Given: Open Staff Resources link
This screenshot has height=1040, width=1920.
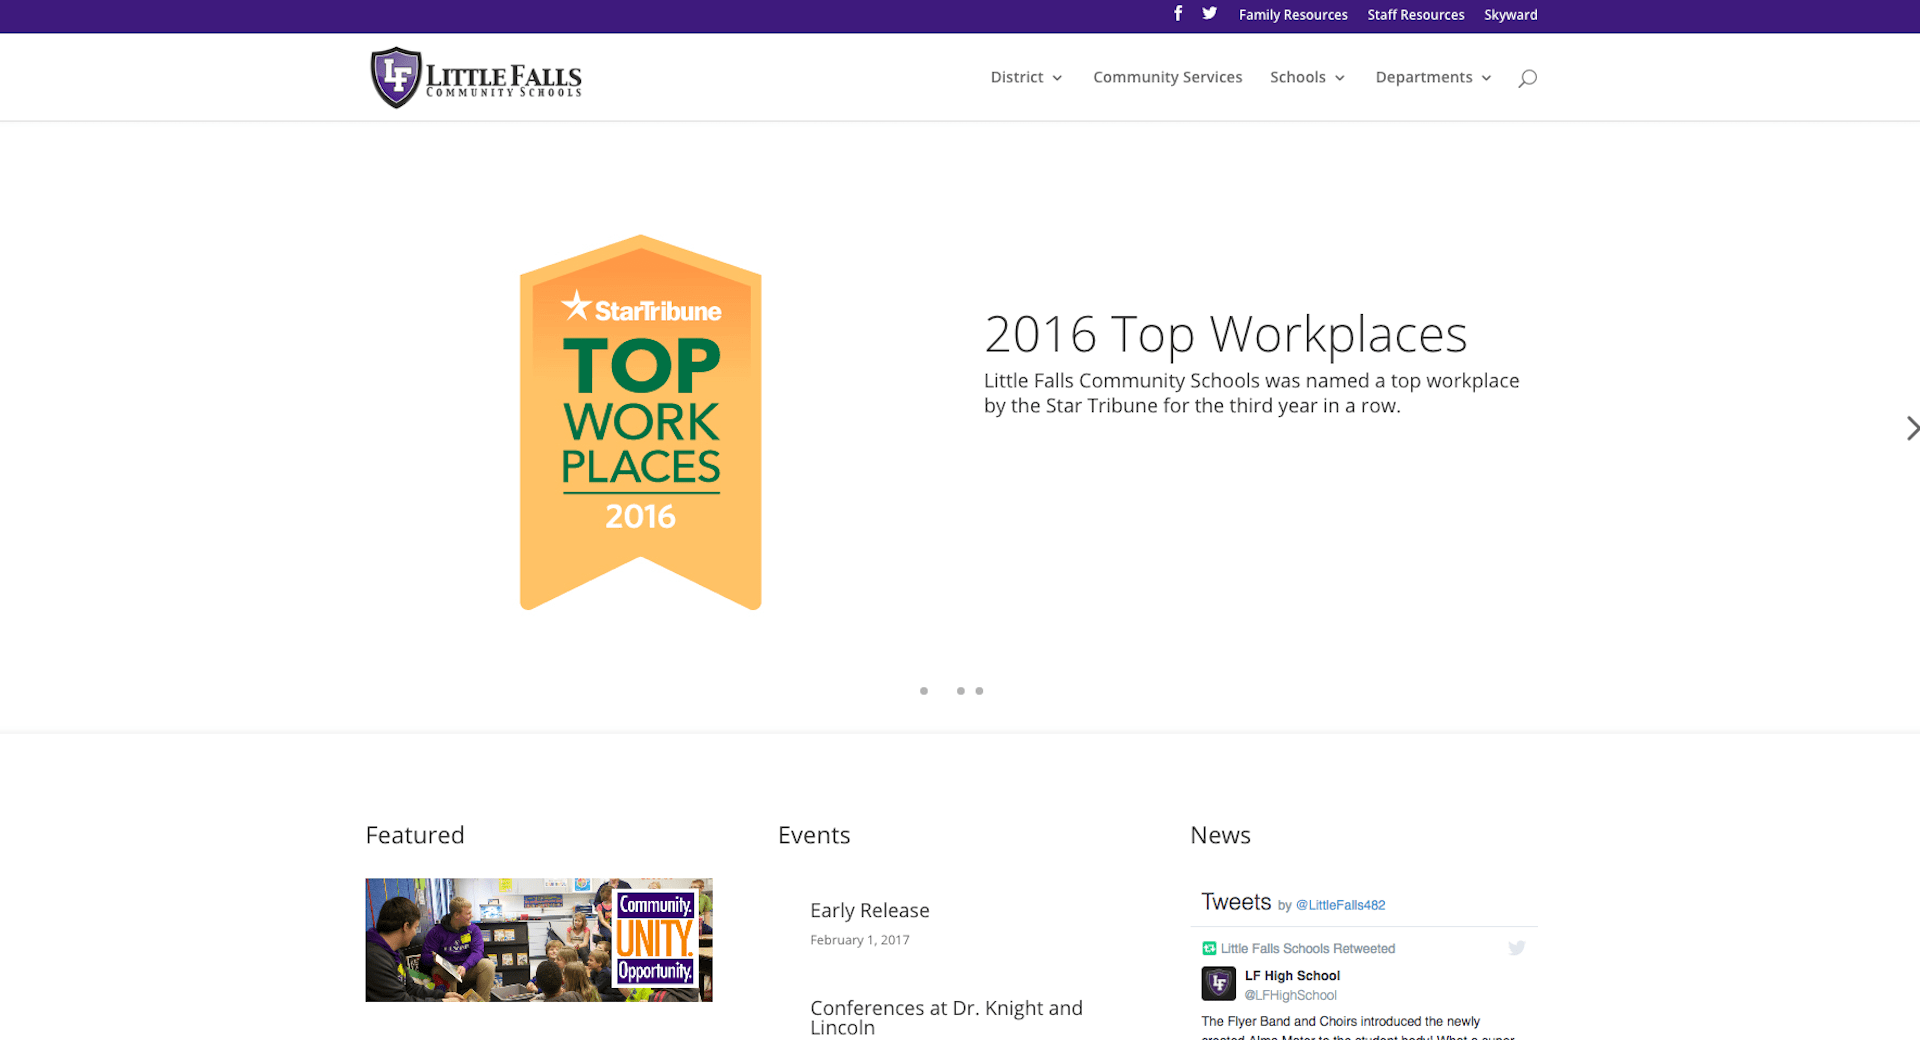Looking at the screenshot, I should coord(1415,15).
